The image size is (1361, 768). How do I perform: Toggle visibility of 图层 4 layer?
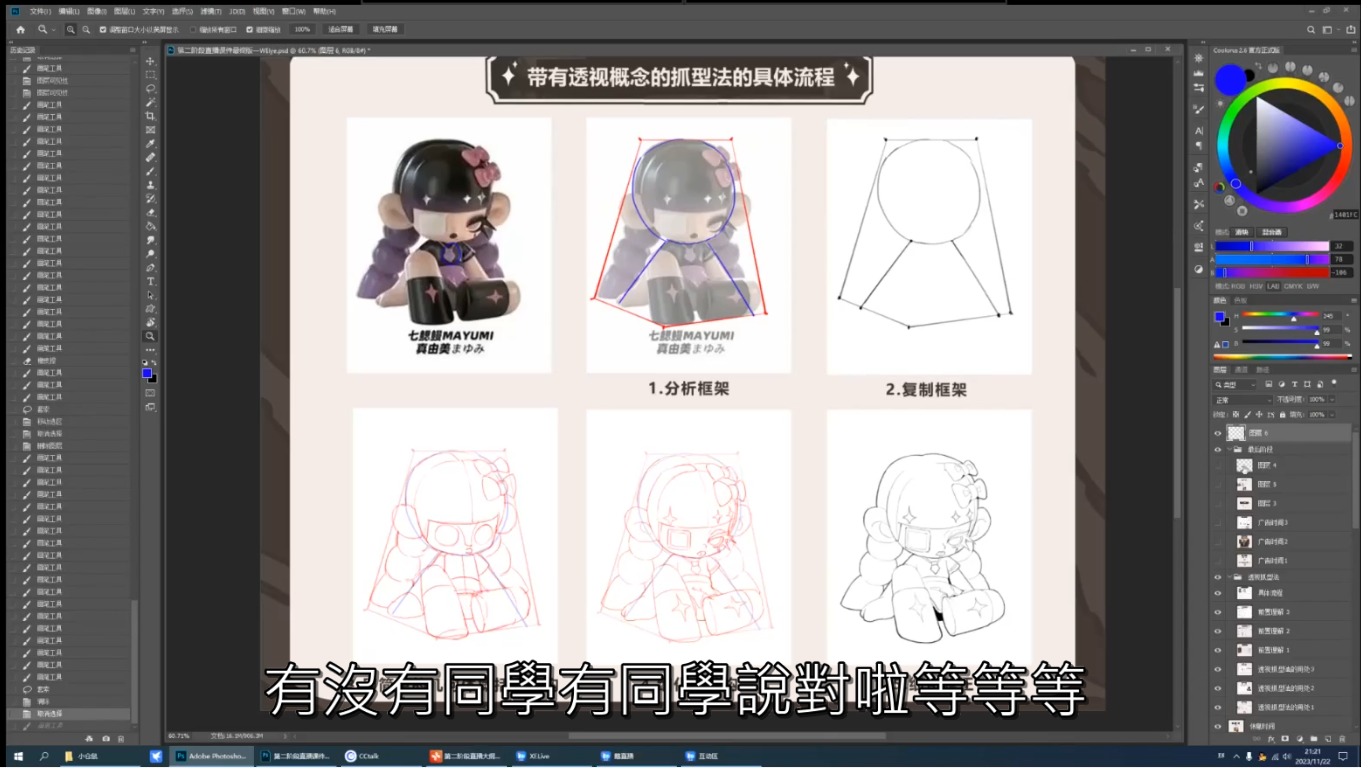1217,466
